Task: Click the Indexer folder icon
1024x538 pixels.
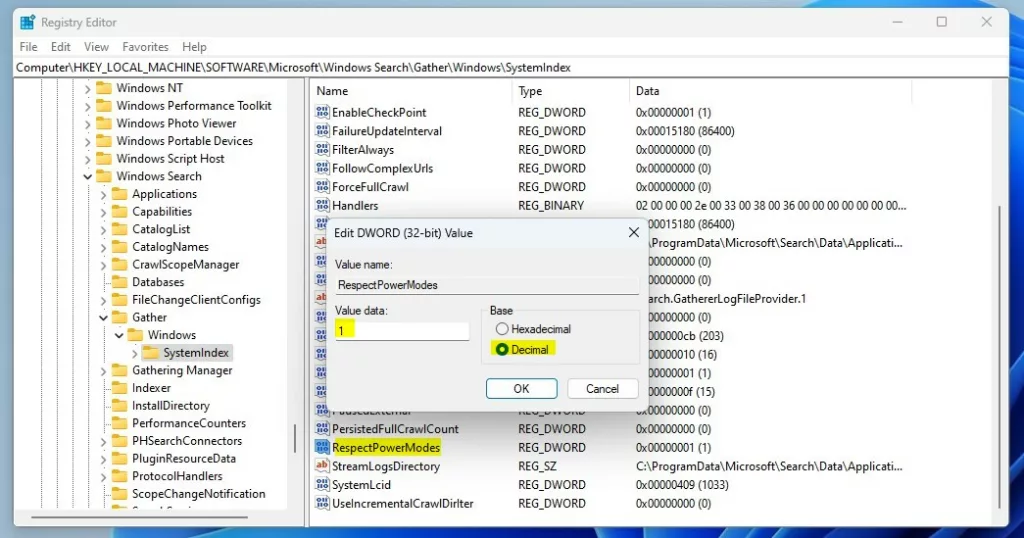Action: (120, 388)
